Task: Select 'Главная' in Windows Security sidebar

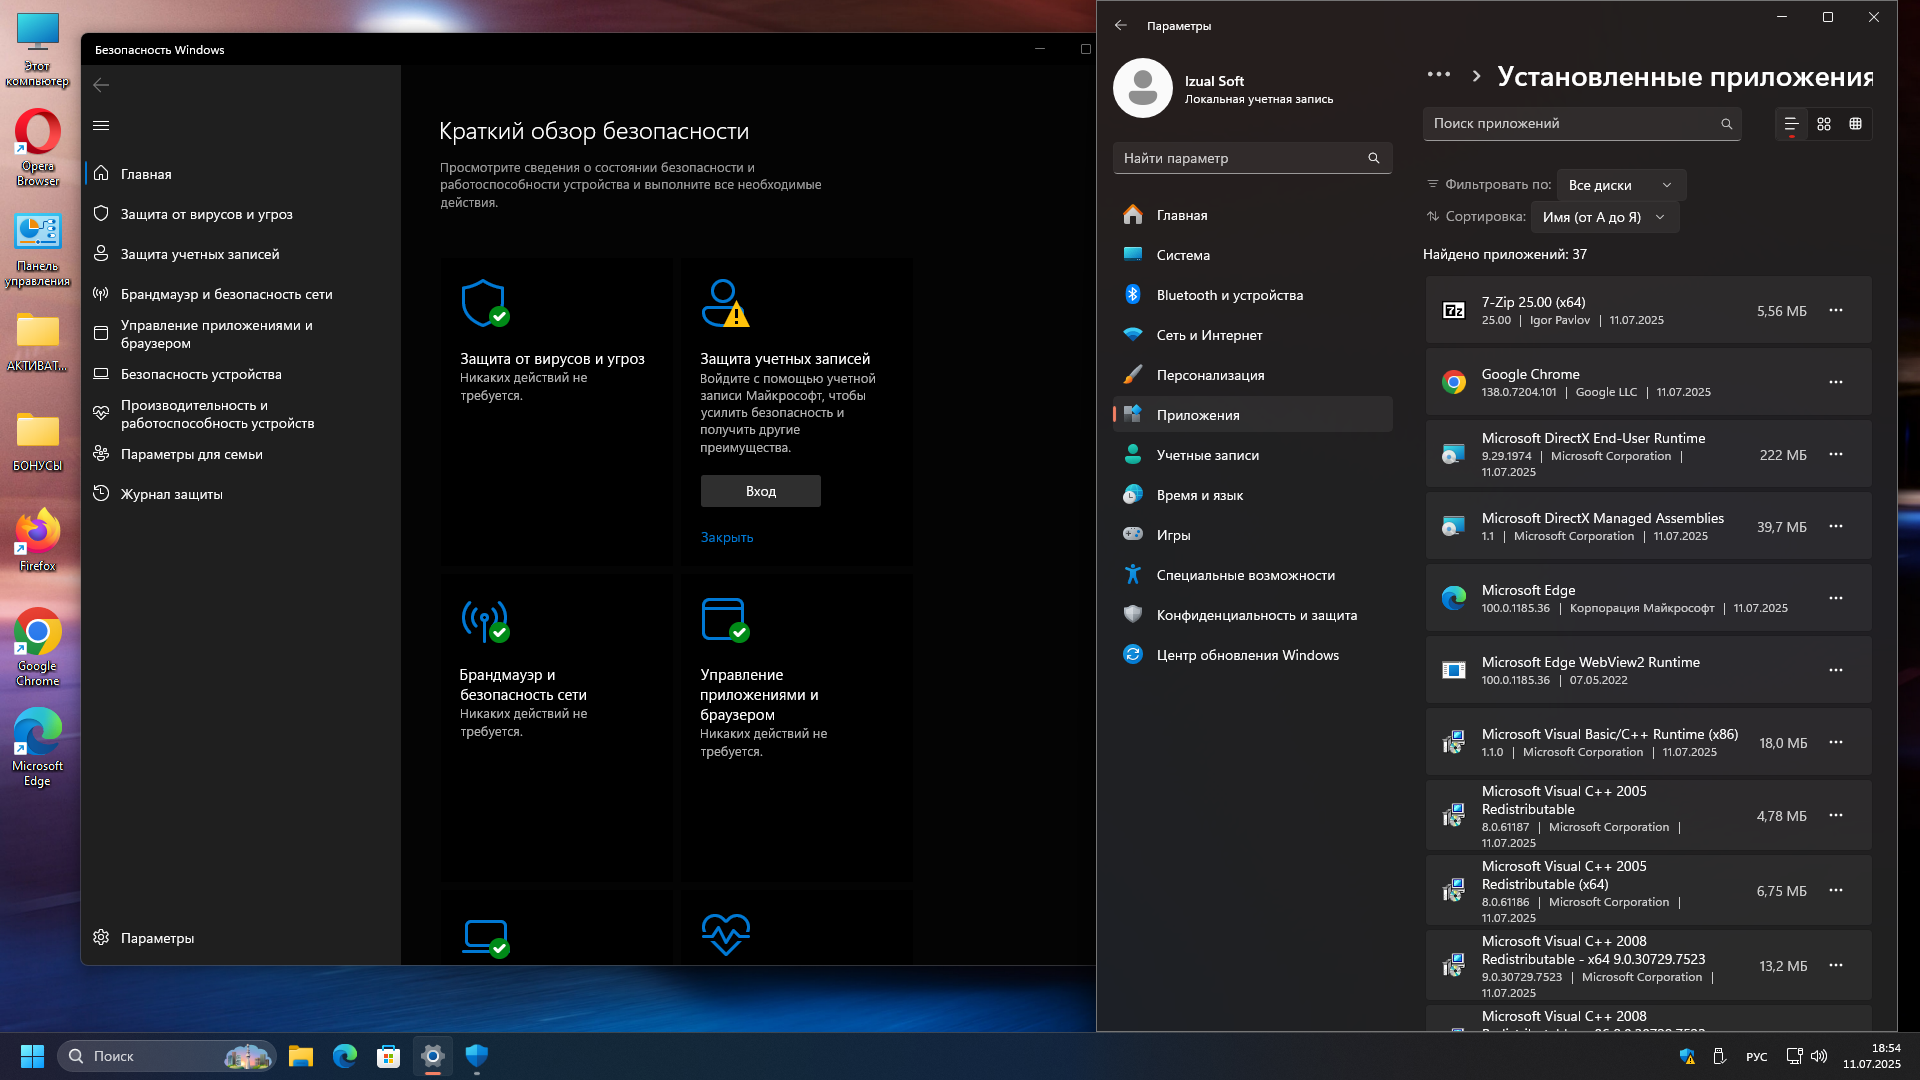Action: click(x=240, y=174)
